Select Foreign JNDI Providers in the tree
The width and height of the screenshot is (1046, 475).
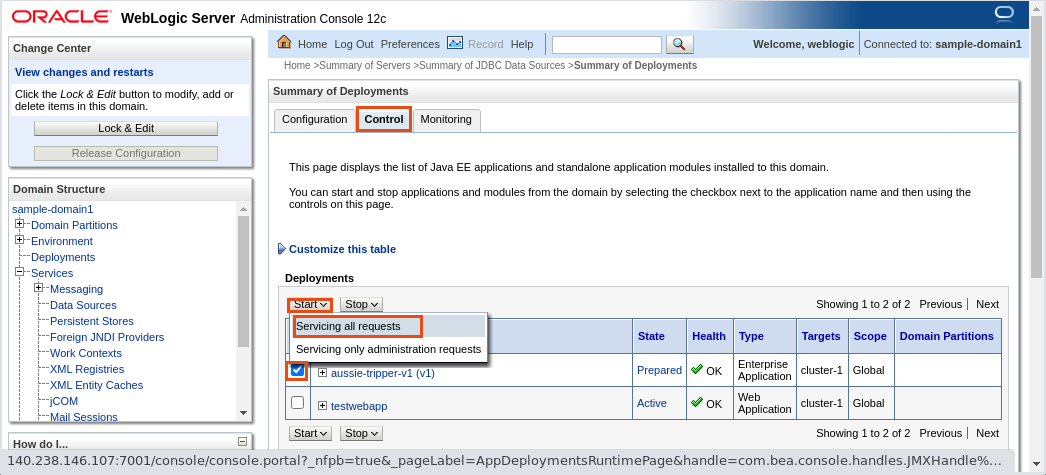(x=107, y=337)
